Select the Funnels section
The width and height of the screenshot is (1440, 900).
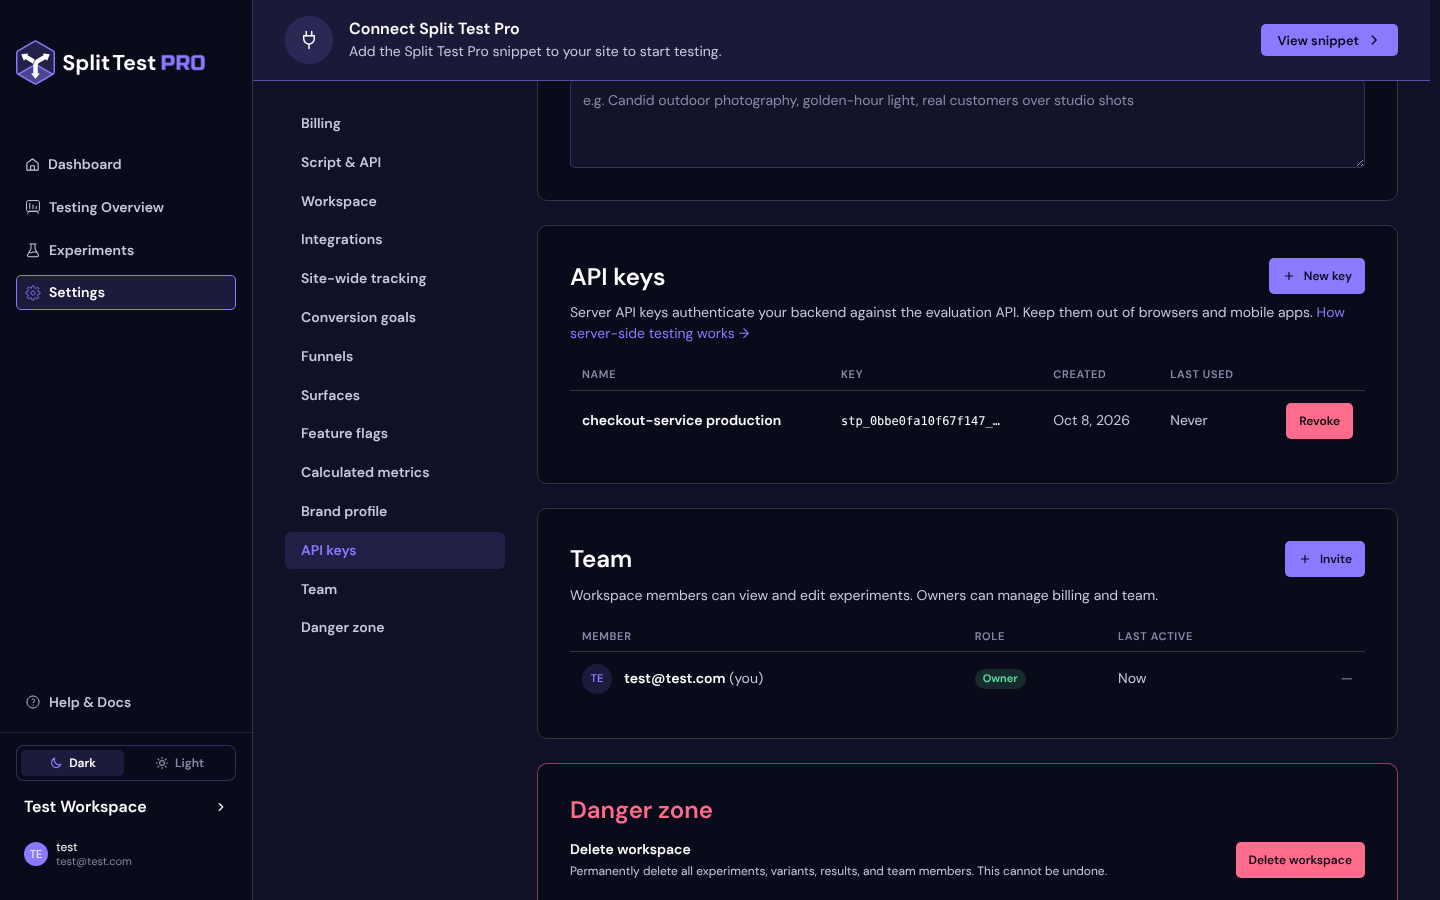point(395,356)
